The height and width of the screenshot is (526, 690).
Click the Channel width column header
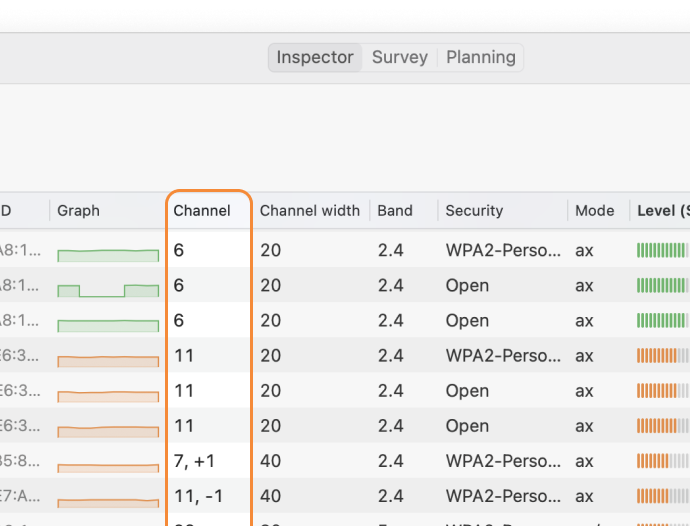click(x=310, y=210)
